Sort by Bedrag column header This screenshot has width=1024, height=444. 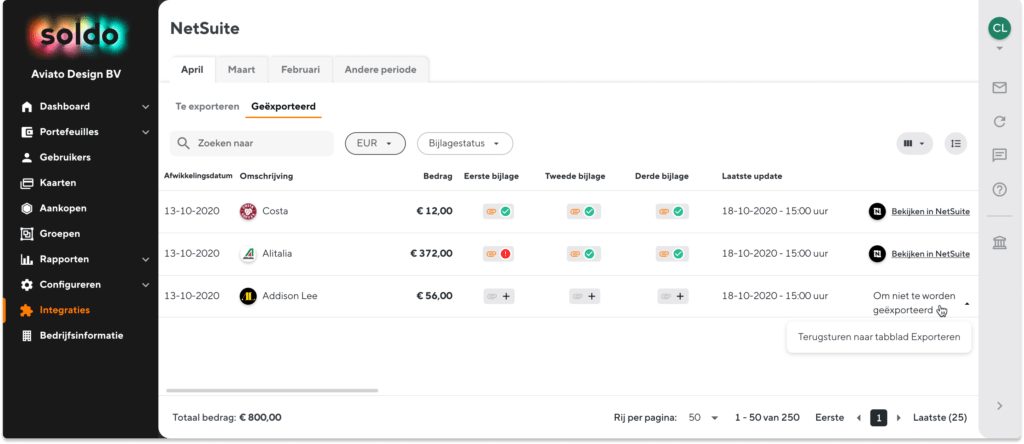437,176
